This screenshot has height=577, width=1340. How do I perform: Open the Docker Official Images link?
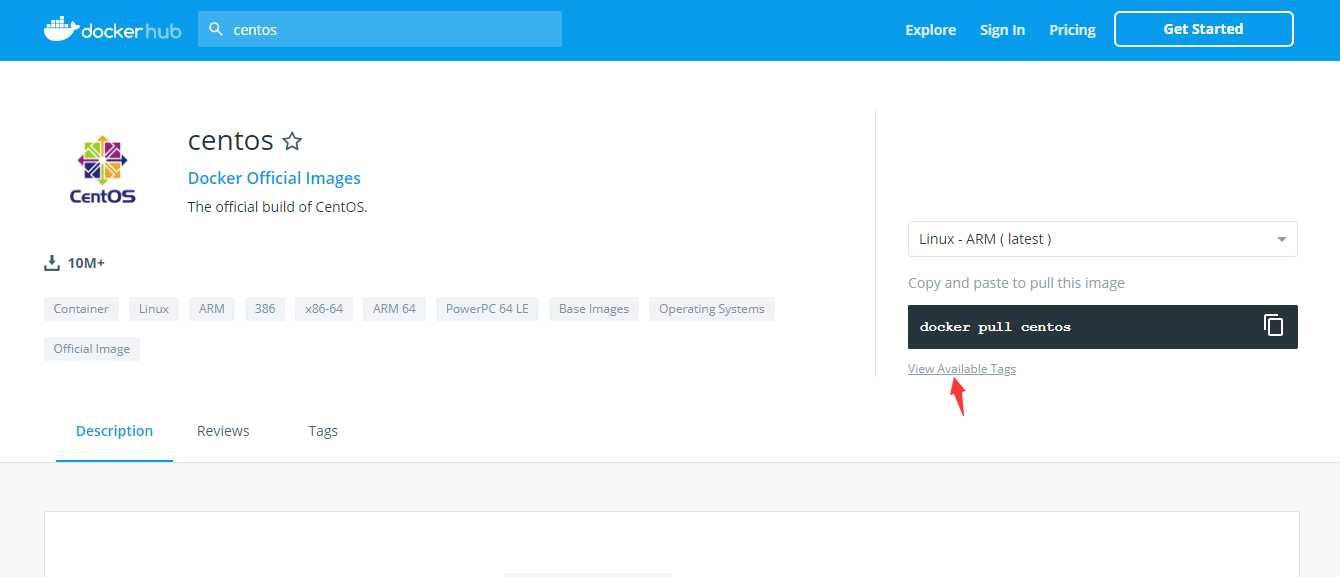274,178
